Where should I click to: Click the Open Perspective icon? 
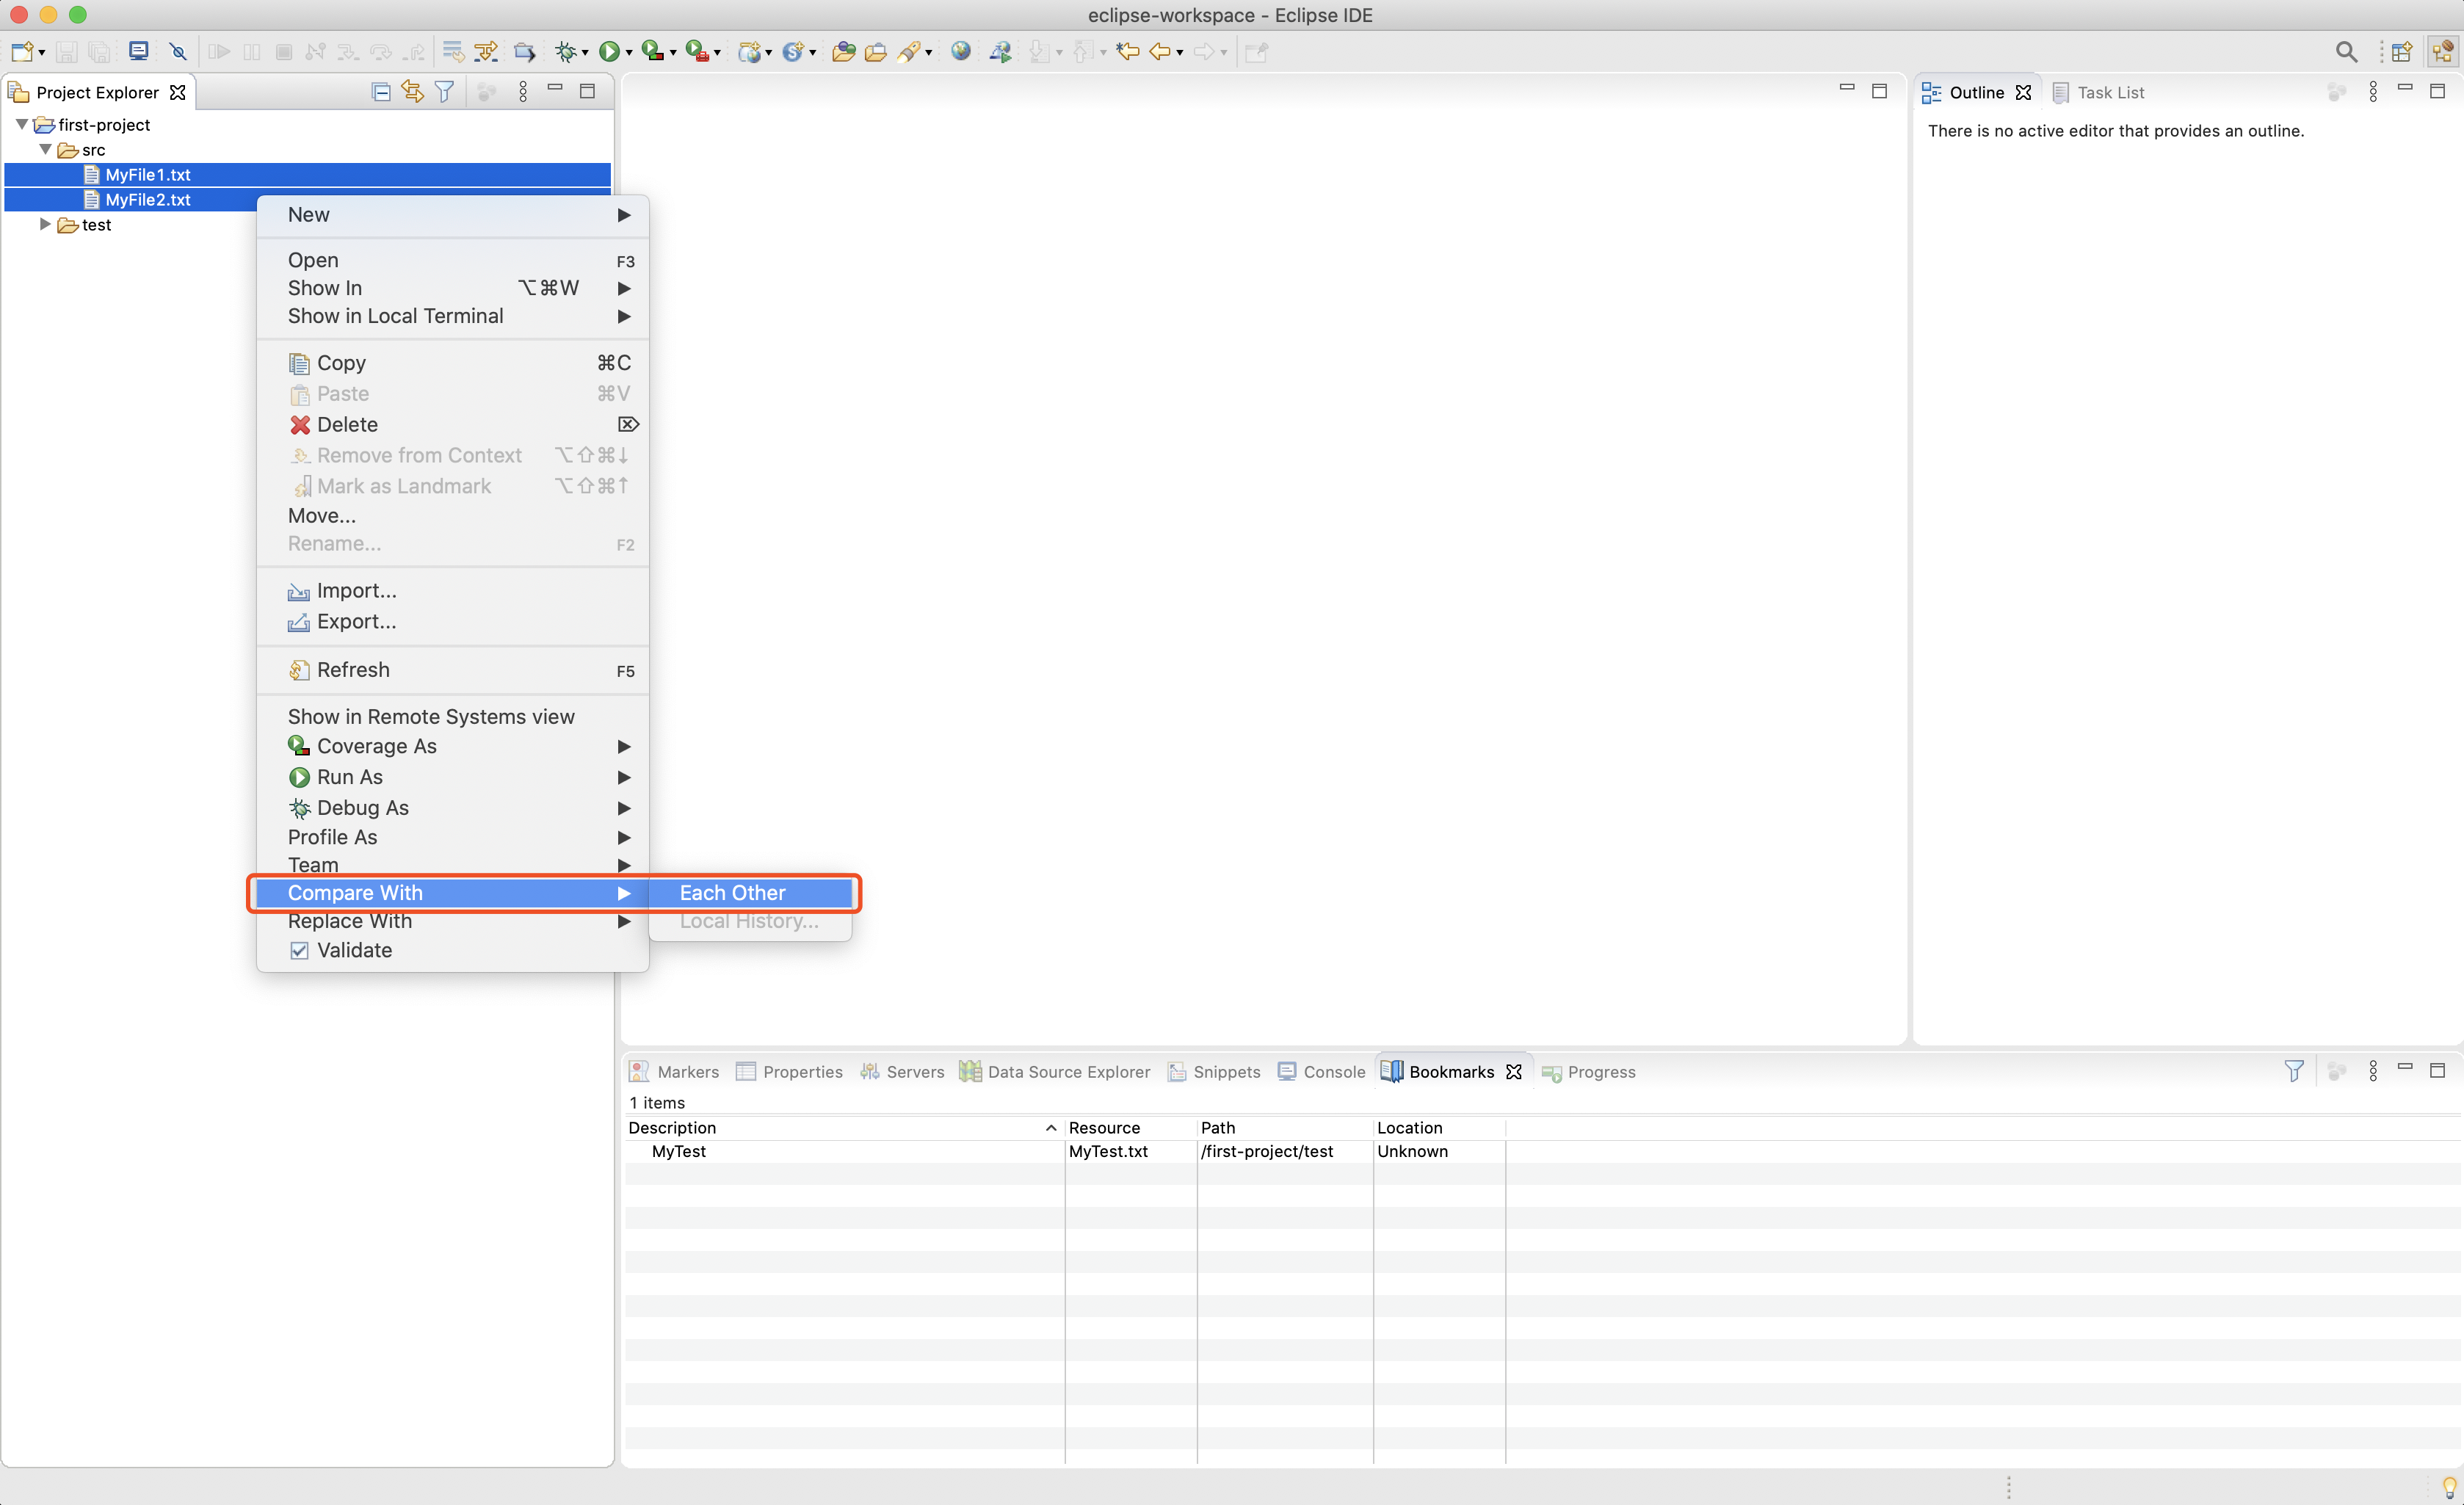pos(2402,52)
